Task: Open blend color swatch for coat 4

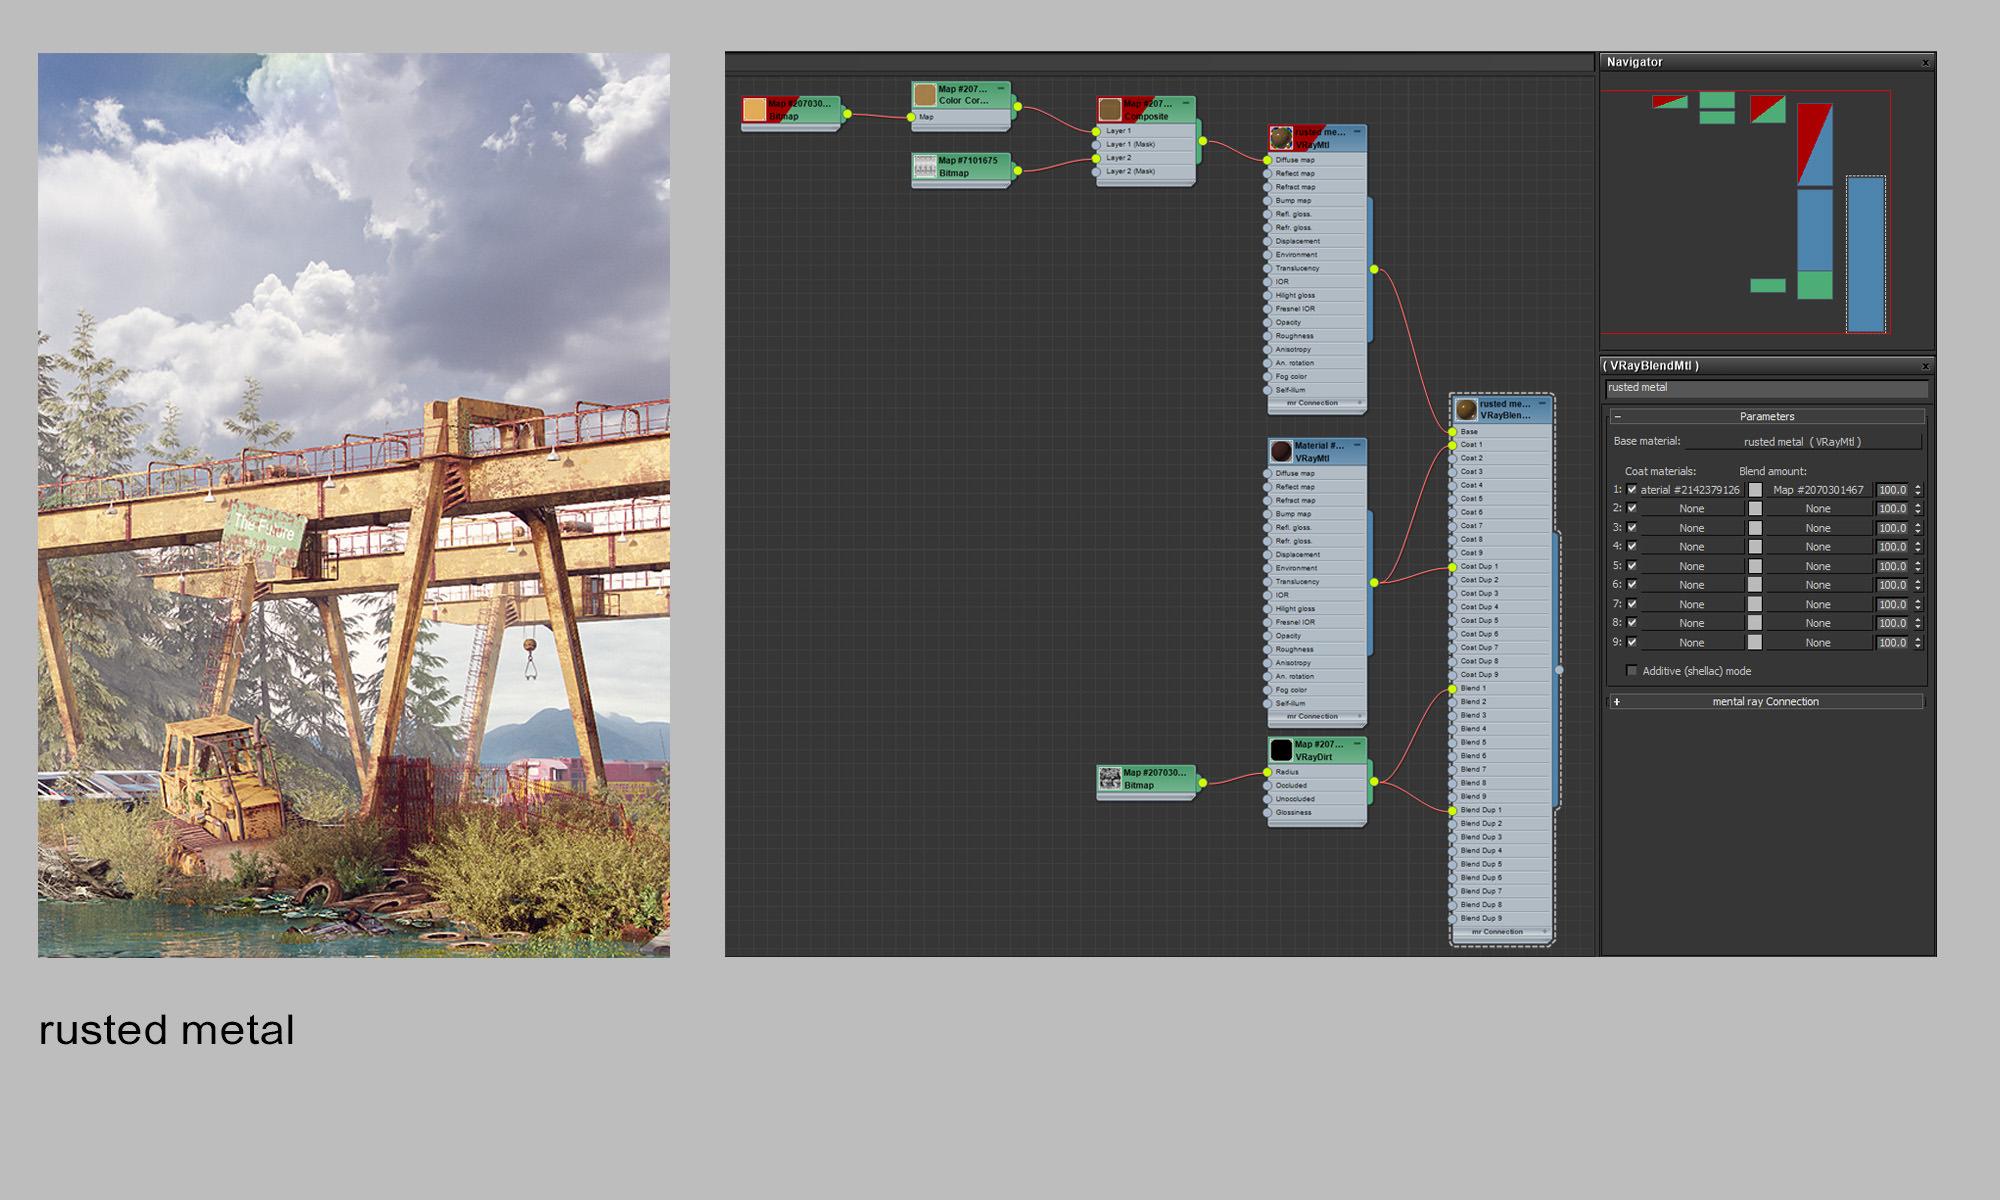Action: 1755,547
